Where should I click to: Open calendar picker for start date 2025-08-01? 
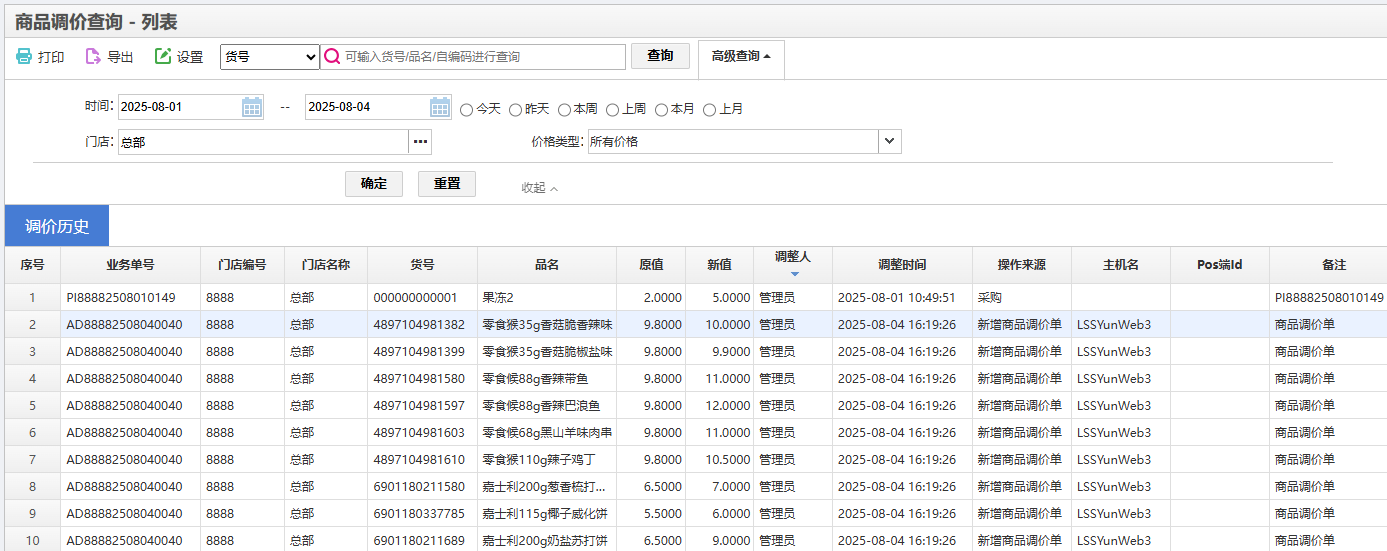(x=252, y=107)
